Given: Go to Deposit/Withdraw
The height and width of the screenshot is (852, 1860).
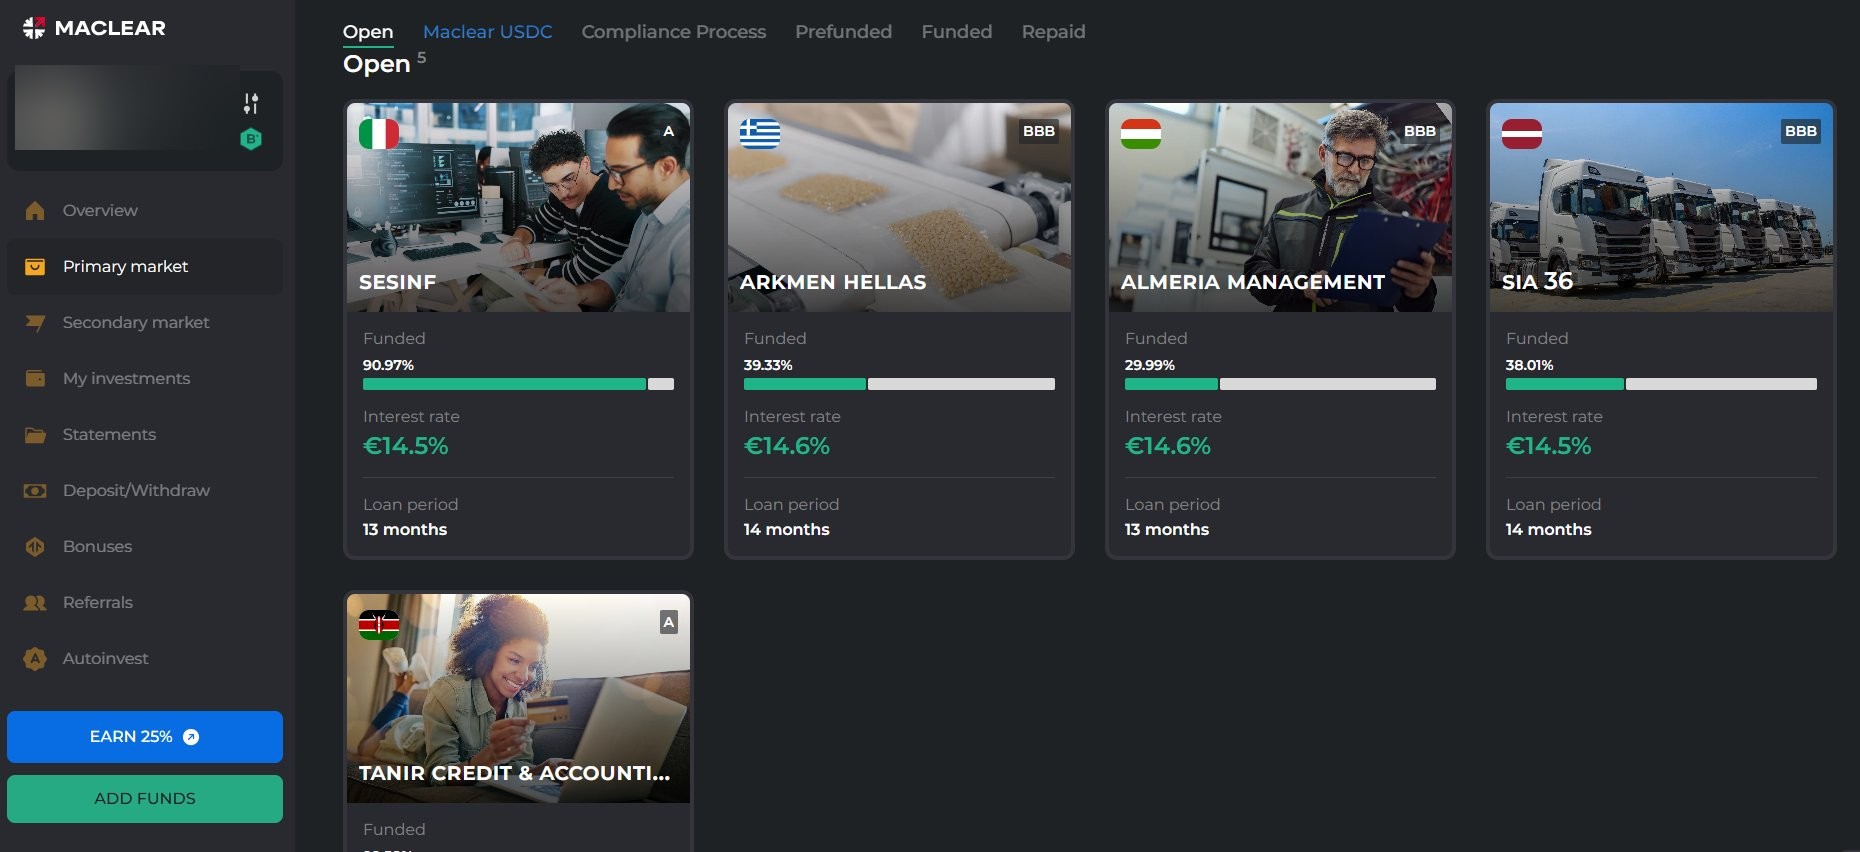Looking at the screenshot, I should point(145,490).
